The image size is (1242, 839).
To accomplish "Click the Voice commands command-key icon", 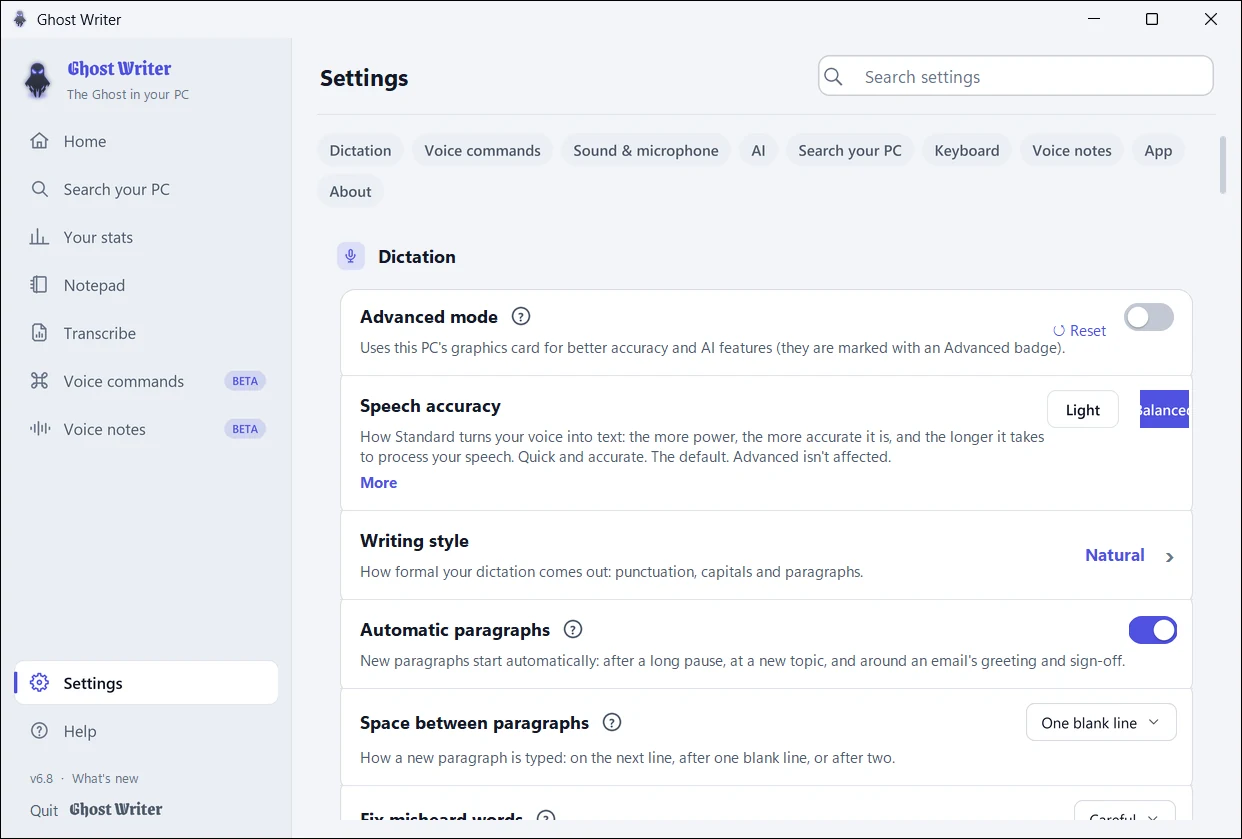I will pos(39,381).
